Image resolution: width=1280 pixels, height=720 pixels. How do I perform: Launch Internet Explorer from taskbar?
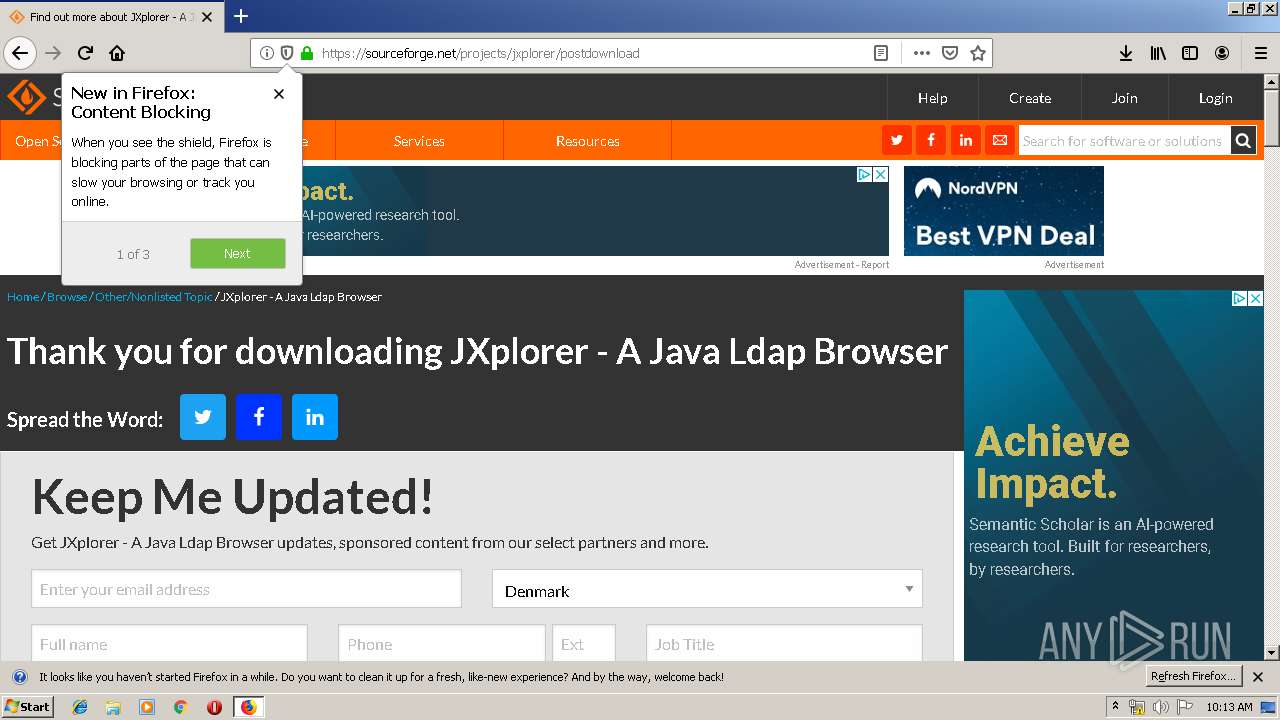(80, 707)
